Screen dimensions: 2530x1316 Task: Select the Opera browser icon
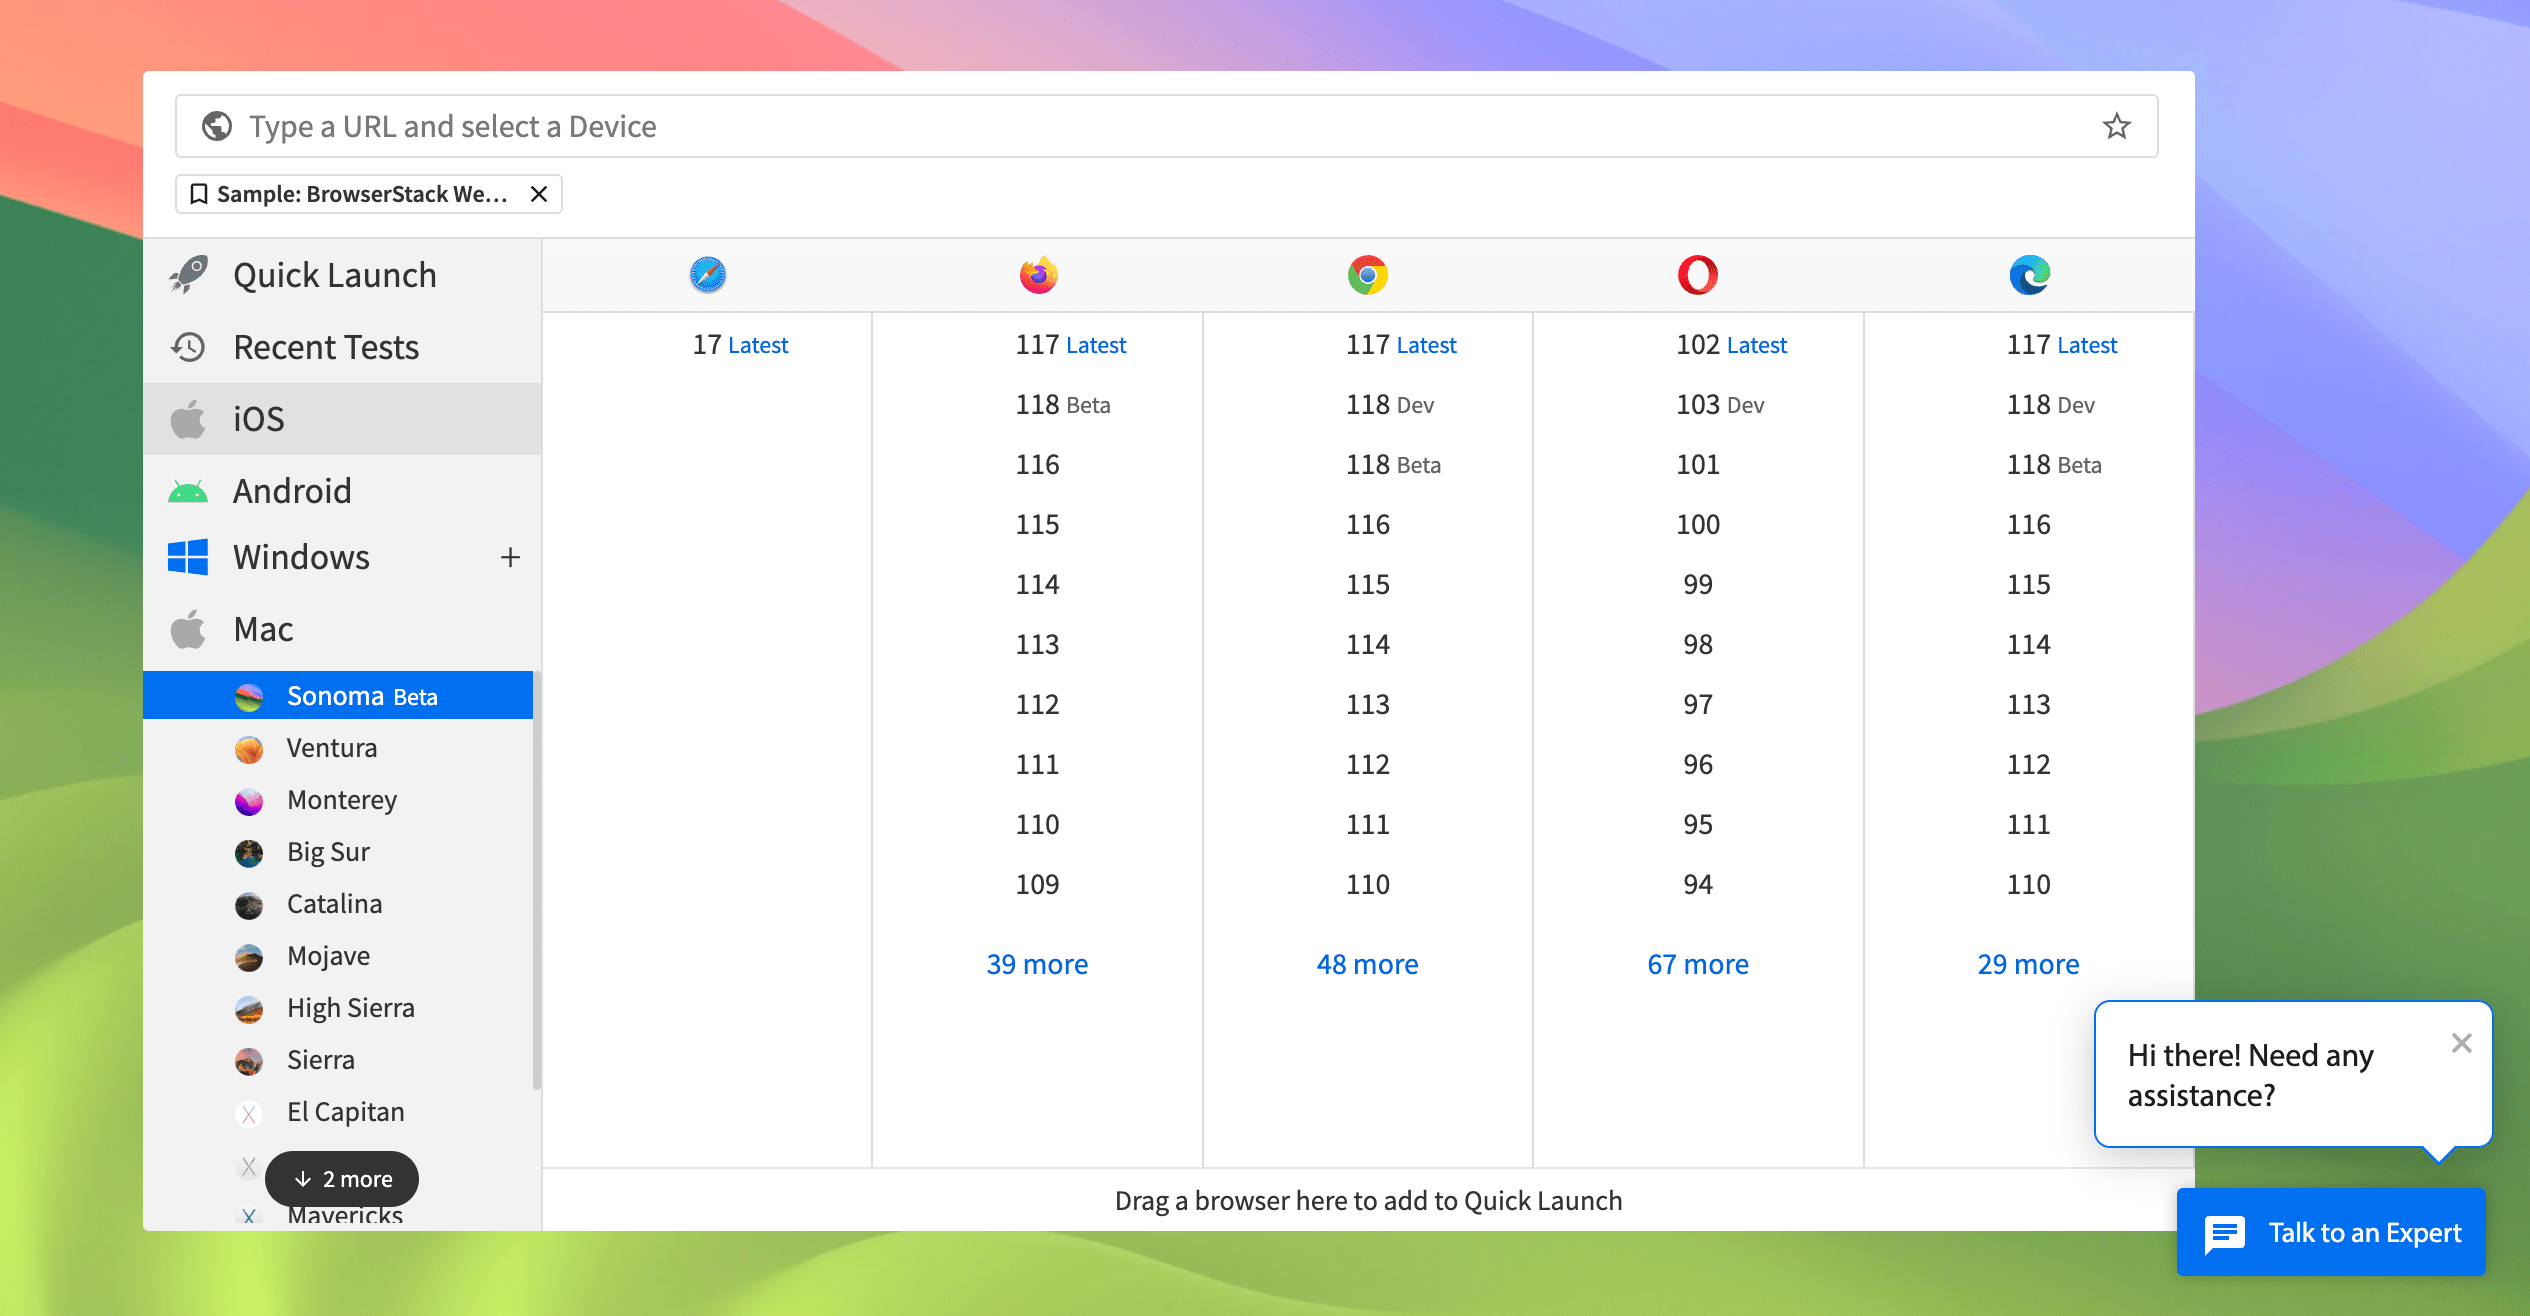(x=1697, y=274)
